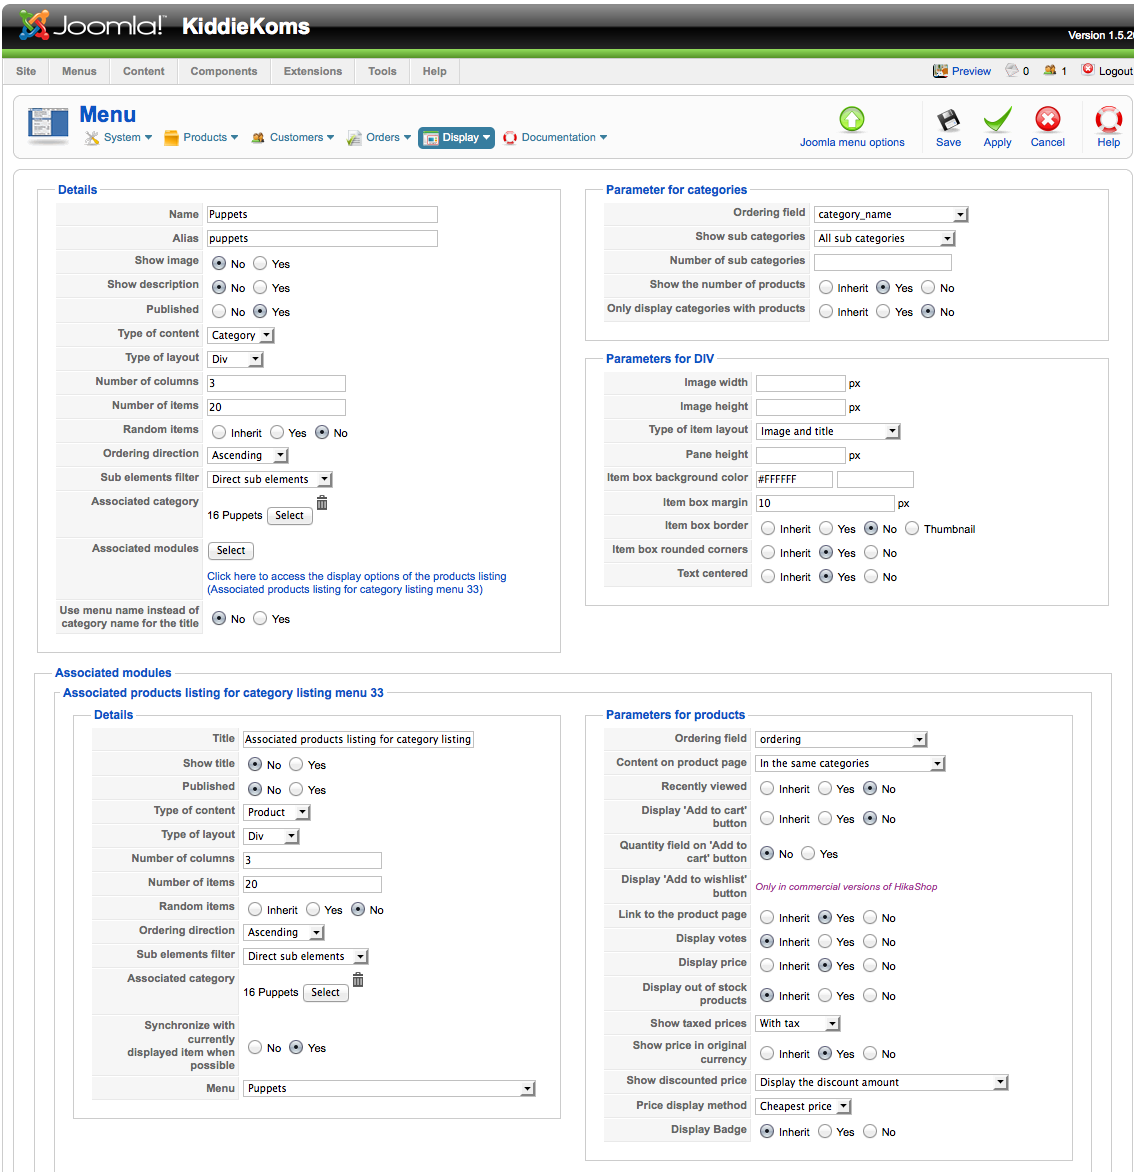
Task: Click the Alias field containing puppets
Action: (x=322, y=238)
